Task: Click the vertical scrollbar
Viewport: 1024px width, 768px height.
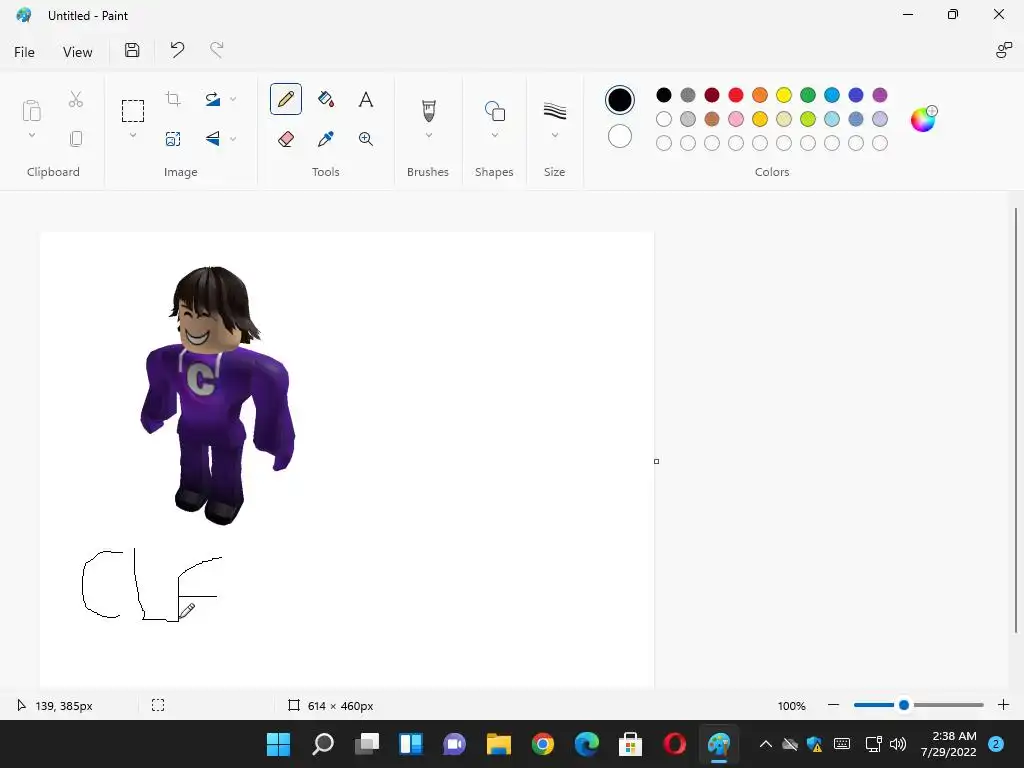Action: tap(1016, 420)
